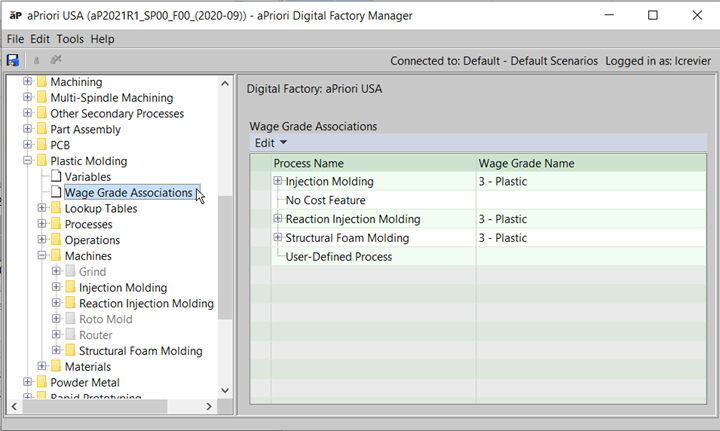Click the PCB folder icon
The width and height of the screenshot is (720, 431).
tap(42, 145)
